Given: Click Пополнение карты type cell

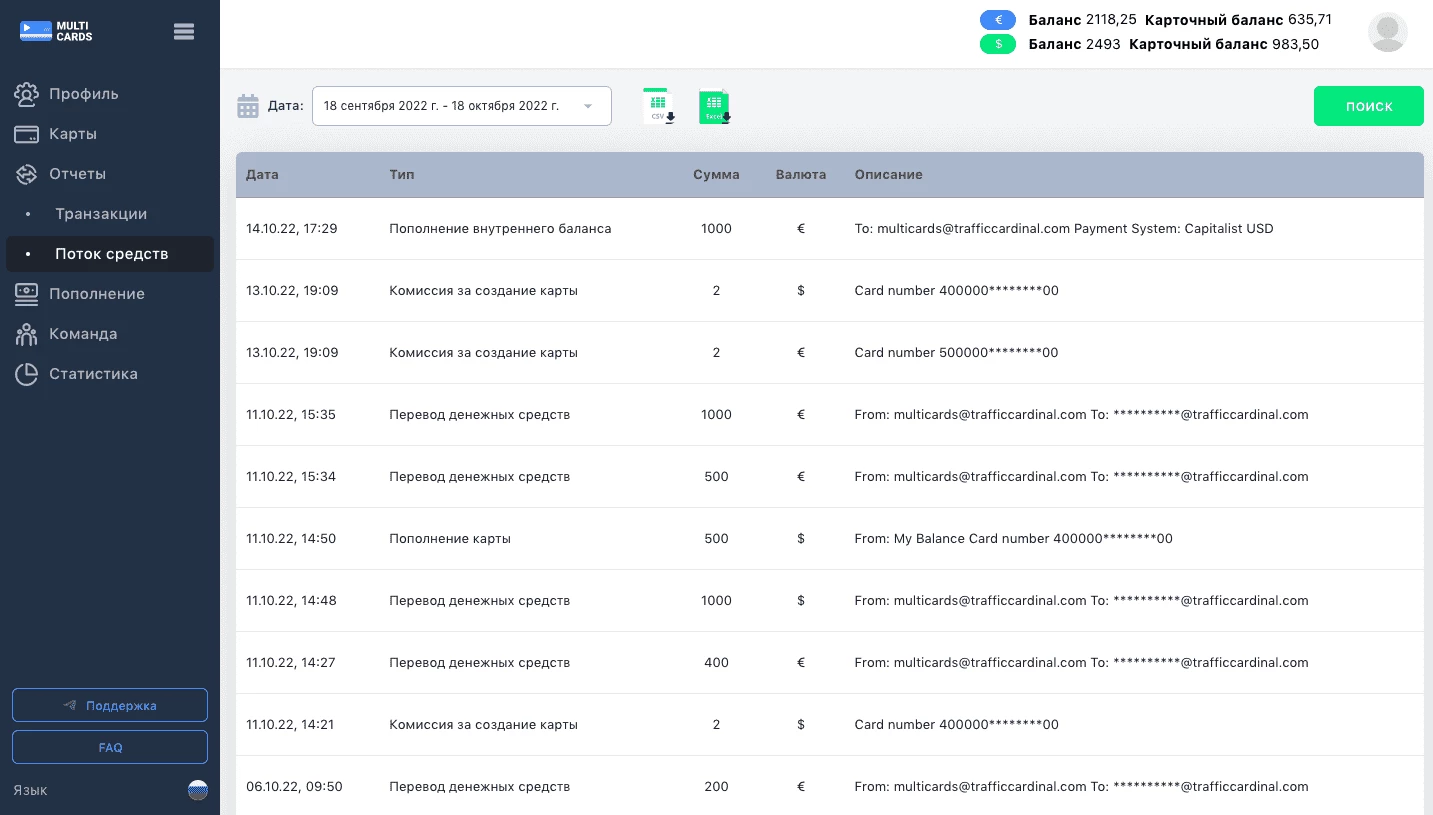Looking at the screenshot, I should [x=450, y=539].
